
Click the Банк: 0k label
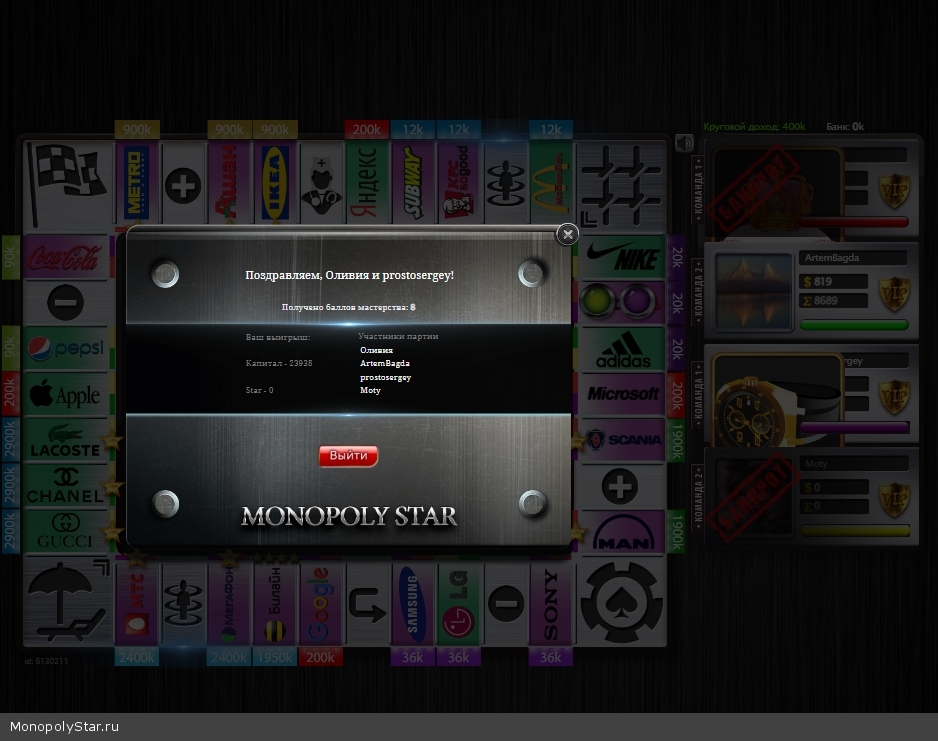point(845,127)
